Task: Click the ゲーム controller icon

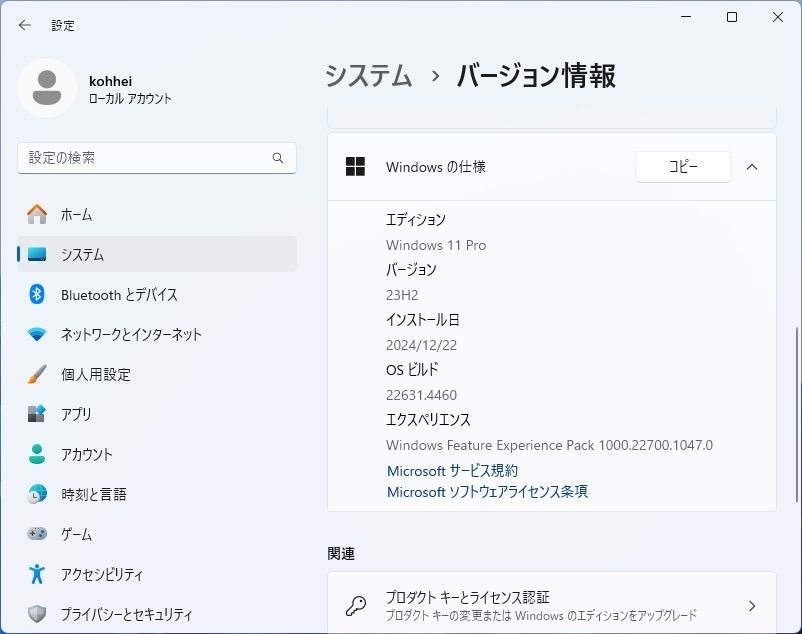Action: [37, 534]
